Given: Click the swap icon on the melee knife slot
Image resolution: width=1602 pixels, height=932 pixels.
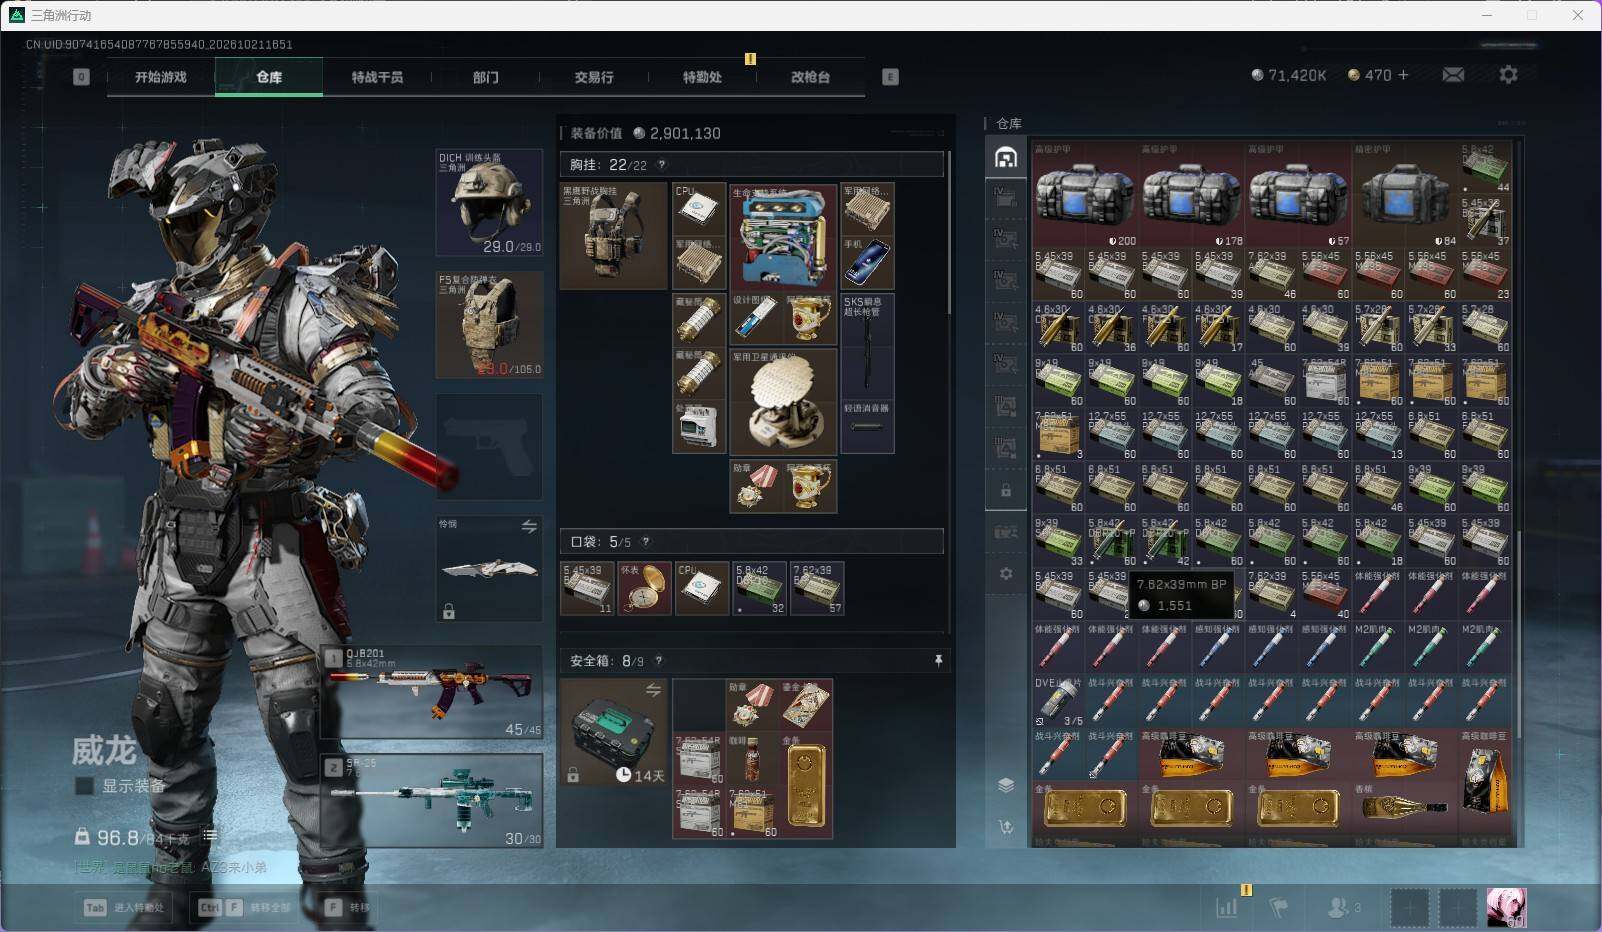Looking at the screenshot, I should click(x=529, y=527).
